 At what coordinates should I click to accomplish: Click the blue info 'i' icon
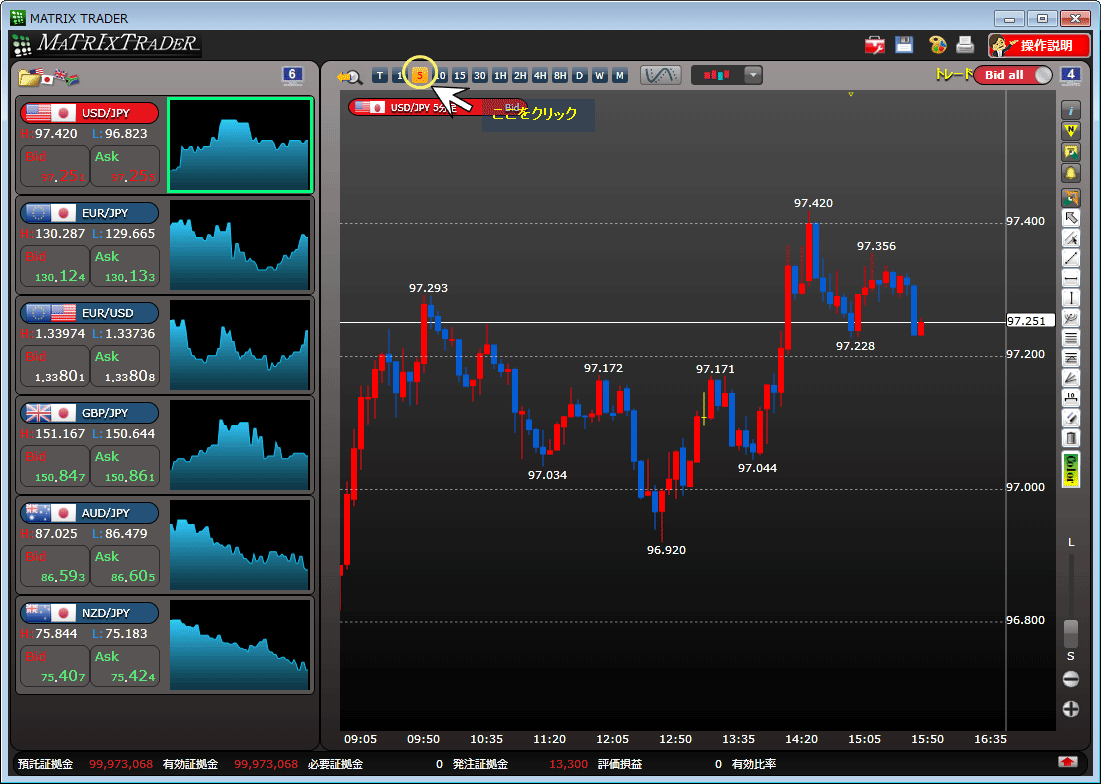(1071, 110)
